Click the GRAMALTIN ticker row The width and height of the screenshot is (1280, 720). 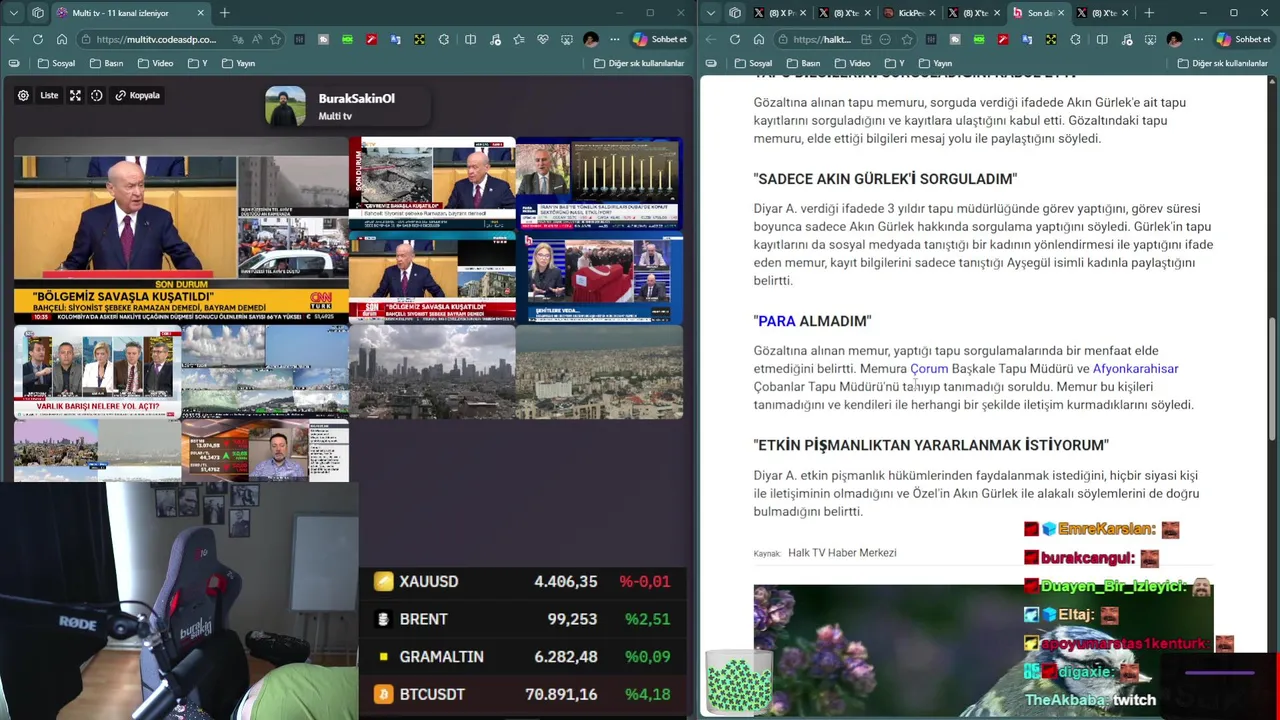[523, 657]
